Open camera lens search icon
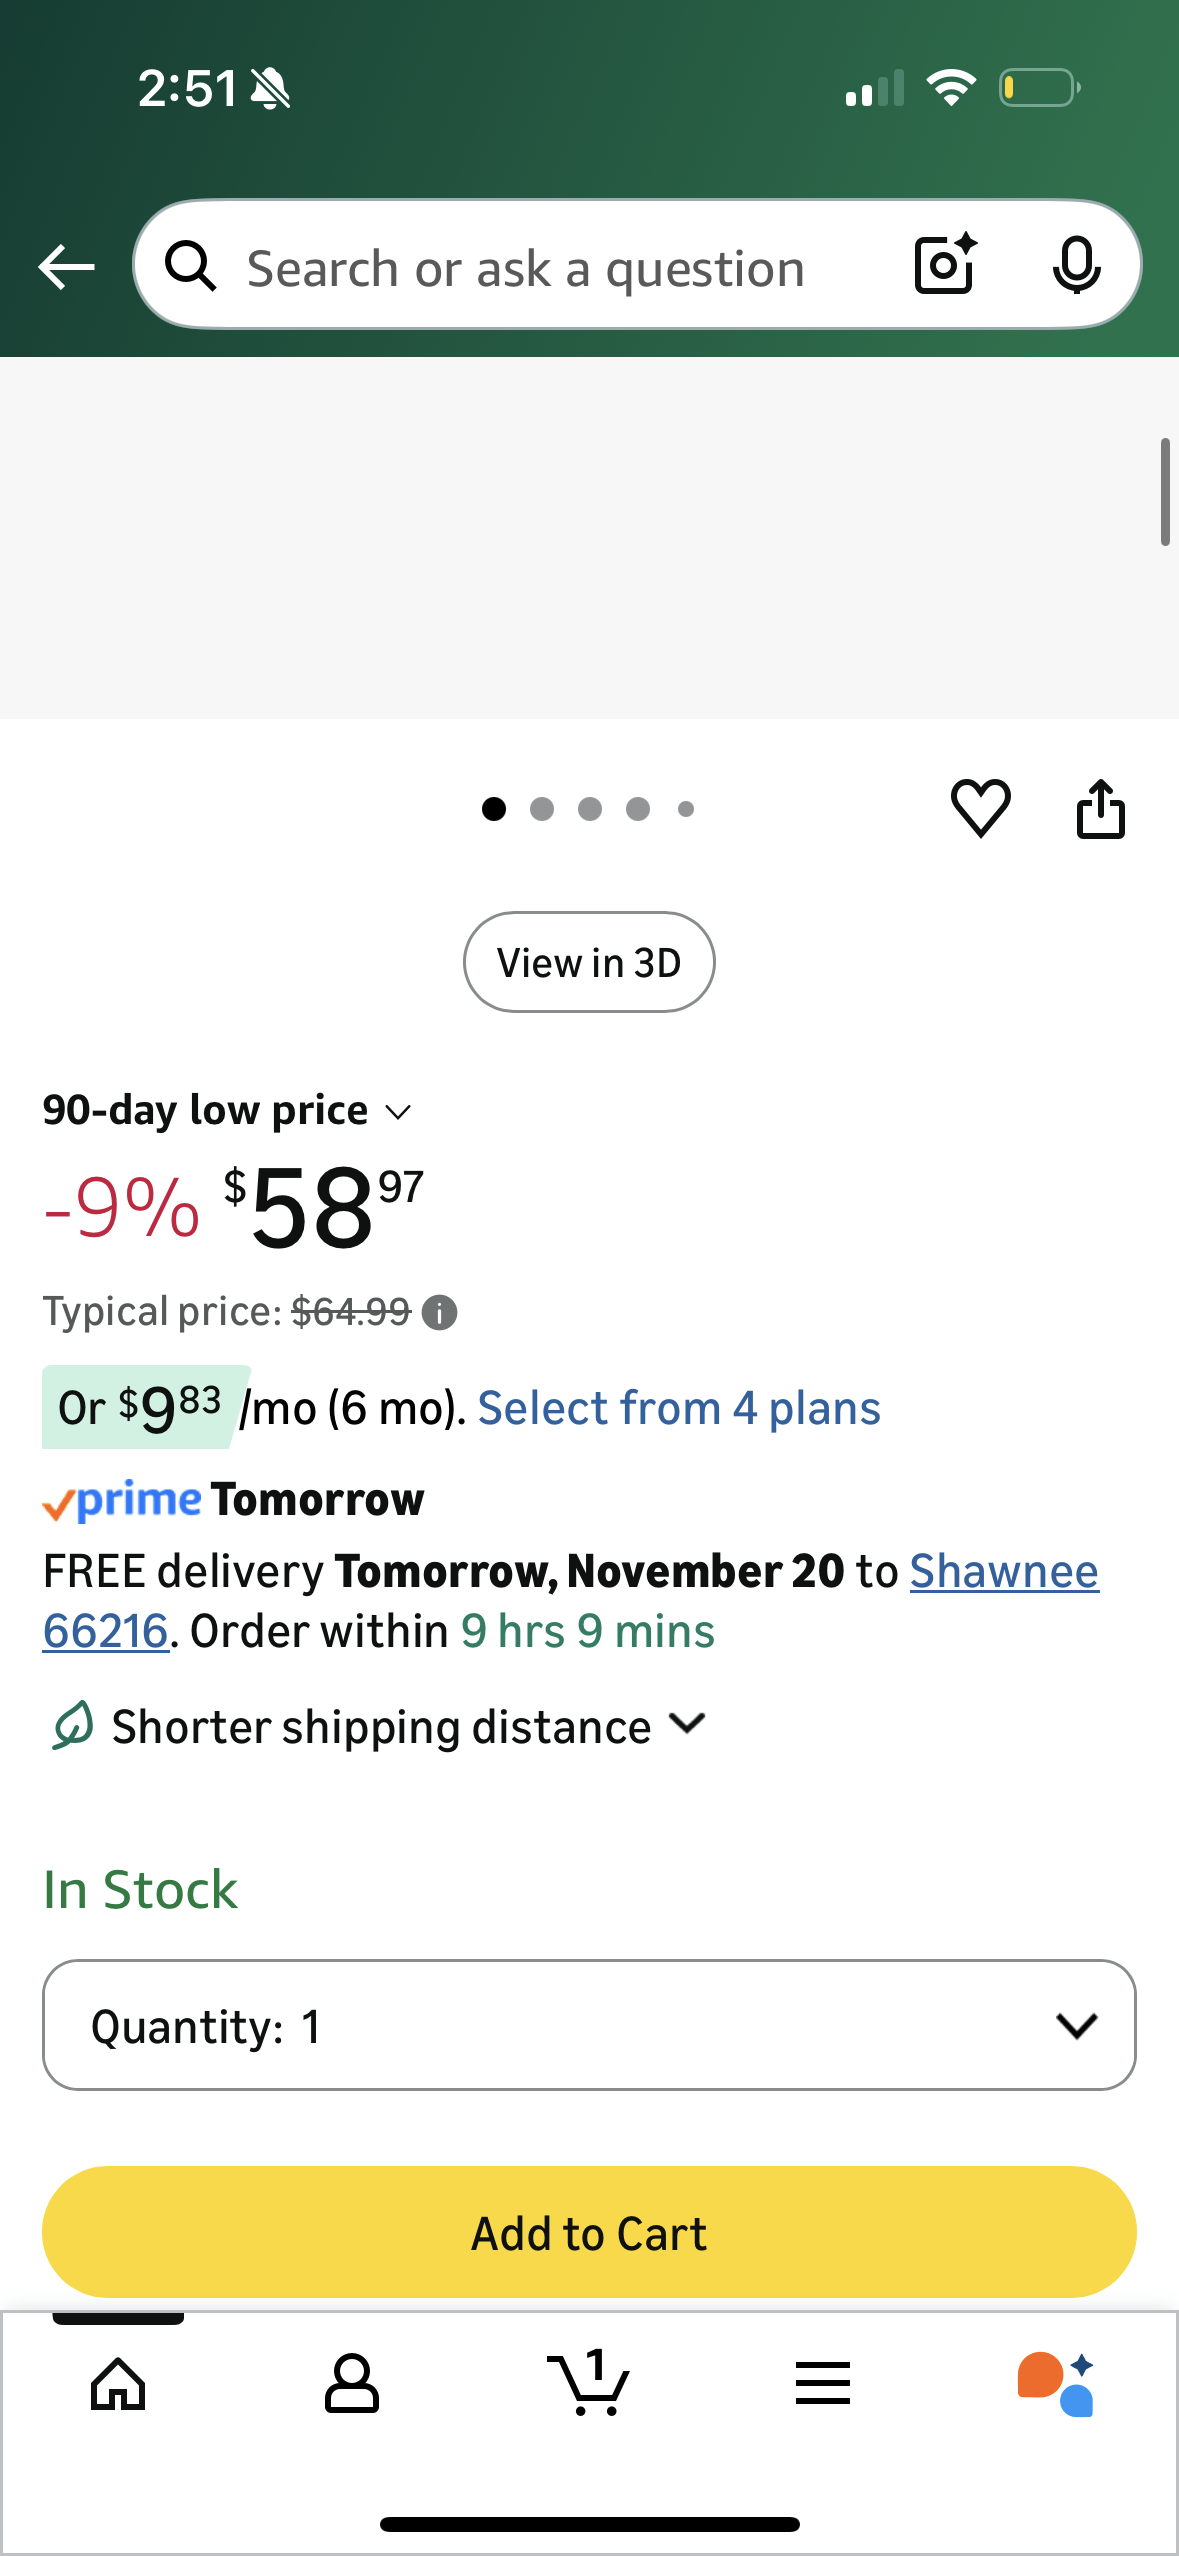Image resolution: width=1179 pixels, height=2556 pixels. click(x=944, y=265)
